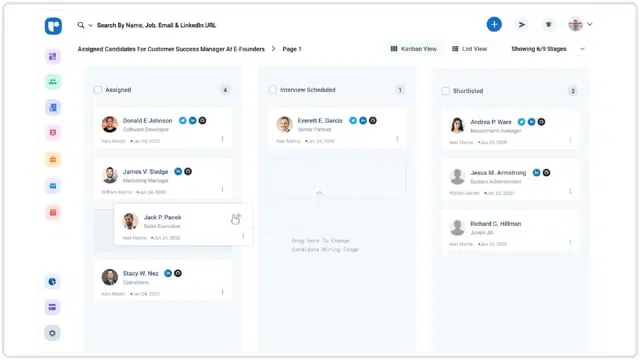This screenshot has width=640, height=360.
Task: Check the Assigned column checkbox
Action: coord(98,90)
